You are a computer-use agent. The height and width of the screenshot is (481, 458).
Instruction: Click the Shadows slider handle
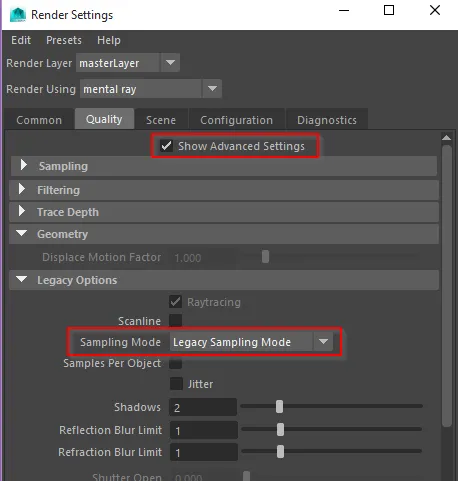tap(279, 407)
